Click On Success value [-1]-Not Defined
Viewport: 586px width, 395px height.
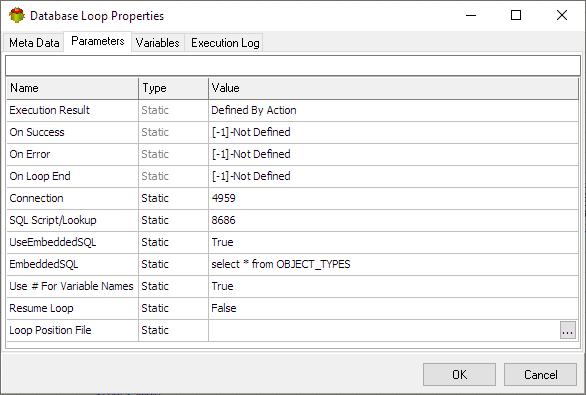(251, 132)
